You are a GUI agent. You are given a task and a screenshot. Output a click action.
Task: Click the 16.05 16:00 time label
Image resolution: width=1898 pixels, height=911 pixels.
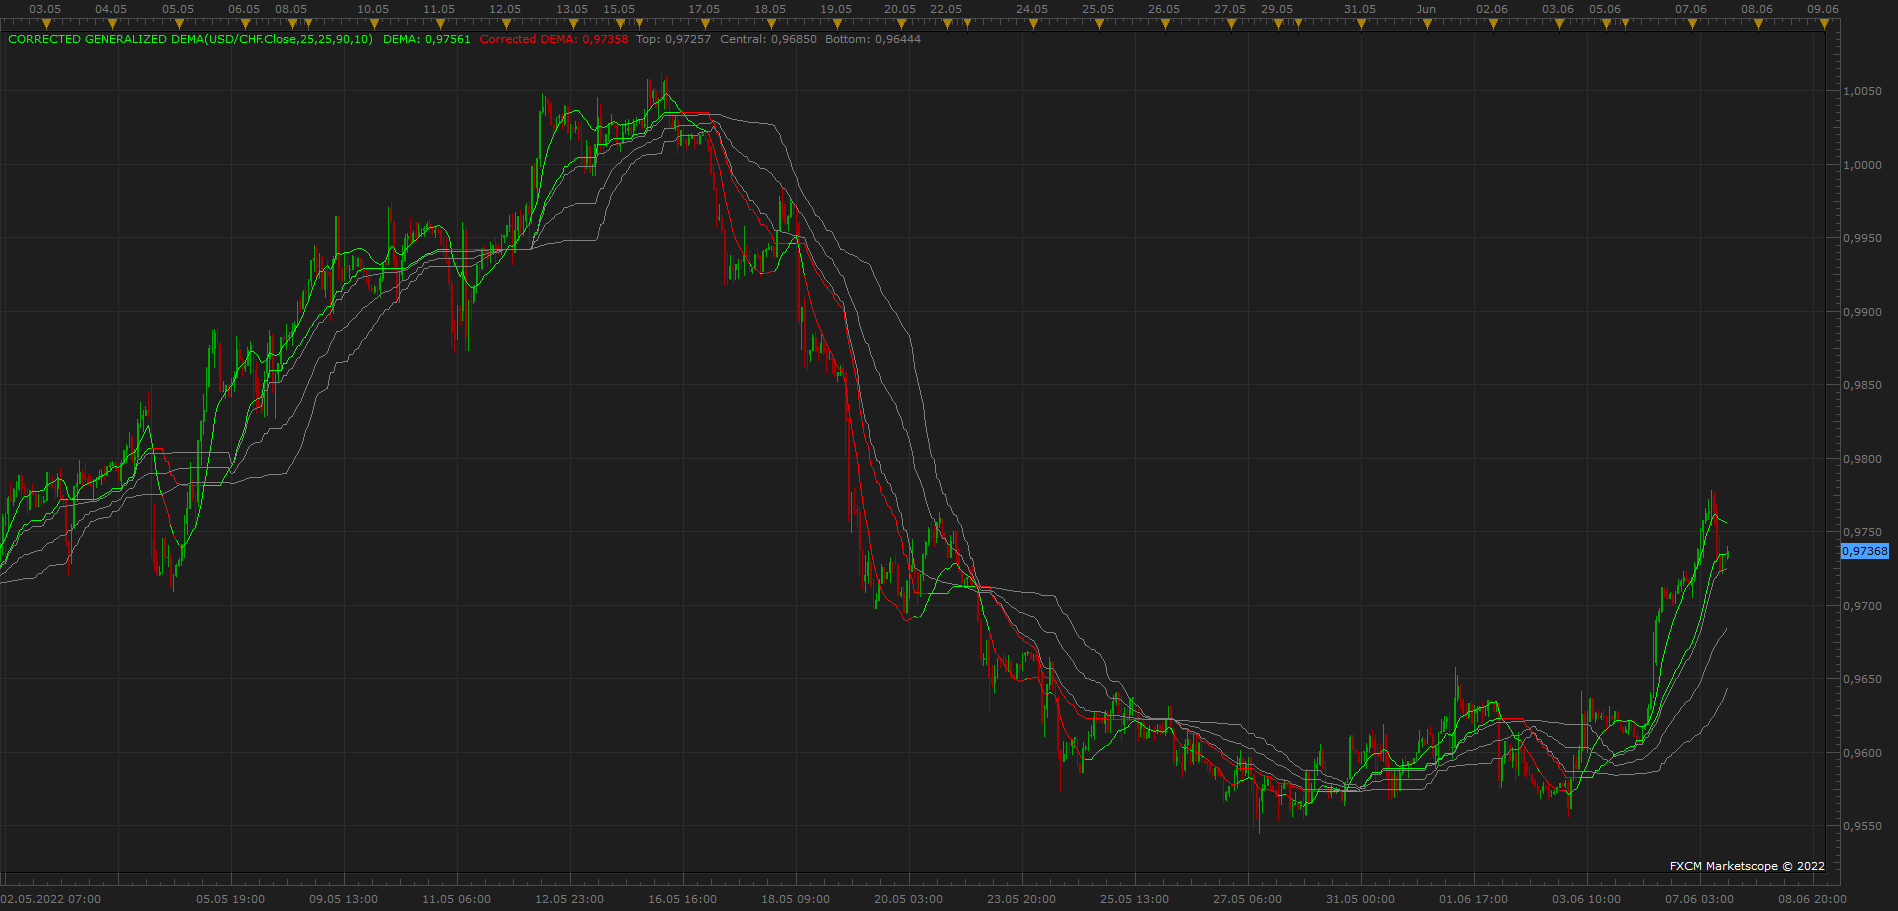(x=683, y=899)
